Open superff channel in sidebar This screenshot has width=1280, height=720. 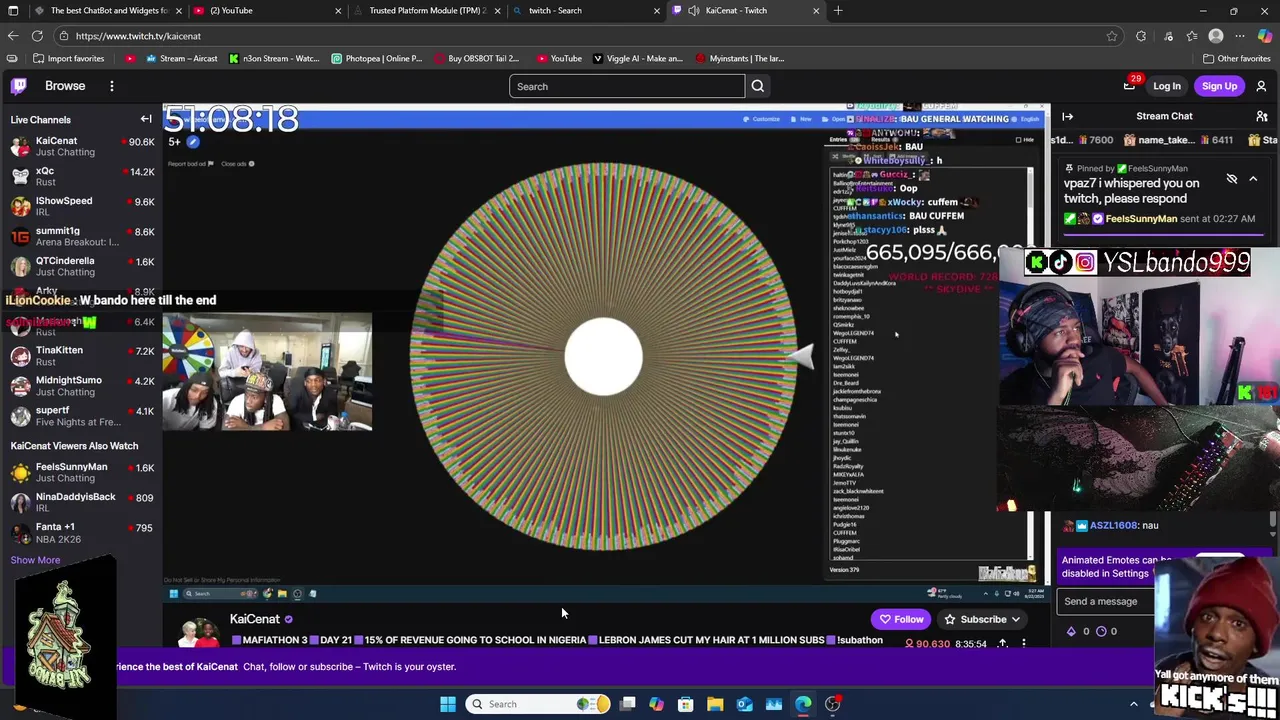(x=80, y=416)
